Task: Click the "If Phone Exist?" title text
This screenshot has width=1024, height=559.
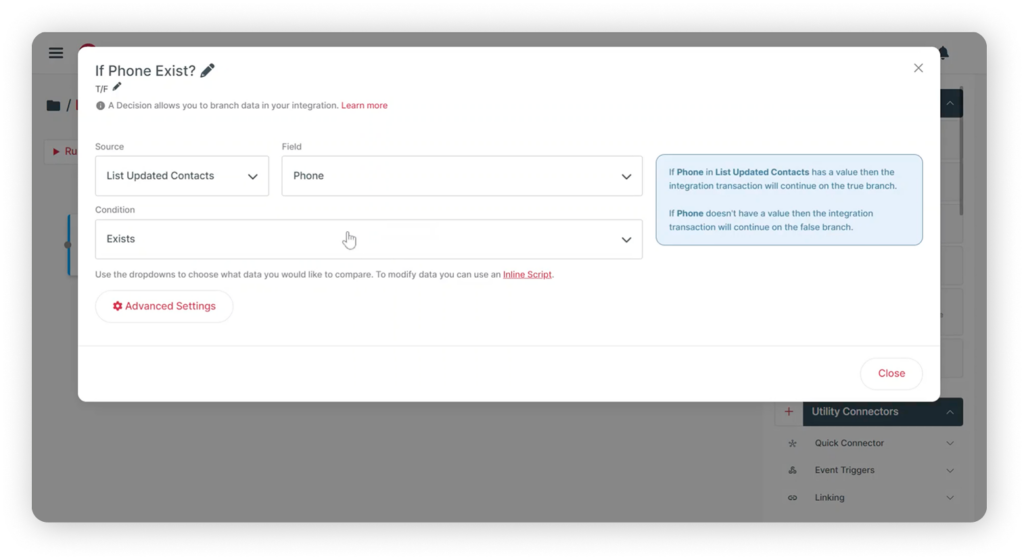Action: coord(145,71)
